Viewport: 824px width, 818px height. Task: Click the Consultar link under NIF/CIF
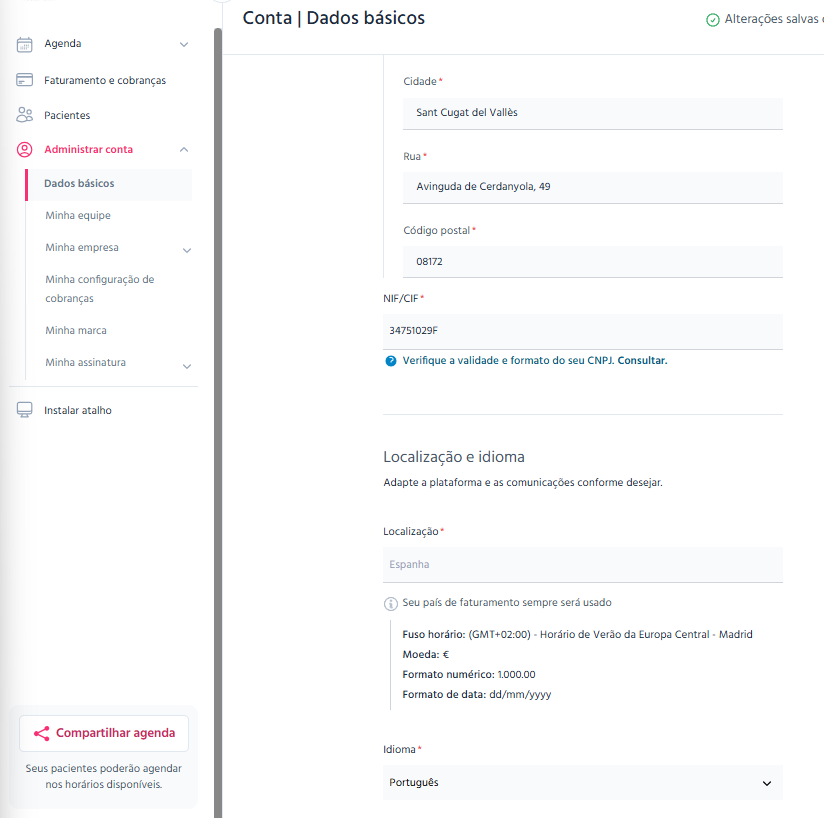(642, 360)
